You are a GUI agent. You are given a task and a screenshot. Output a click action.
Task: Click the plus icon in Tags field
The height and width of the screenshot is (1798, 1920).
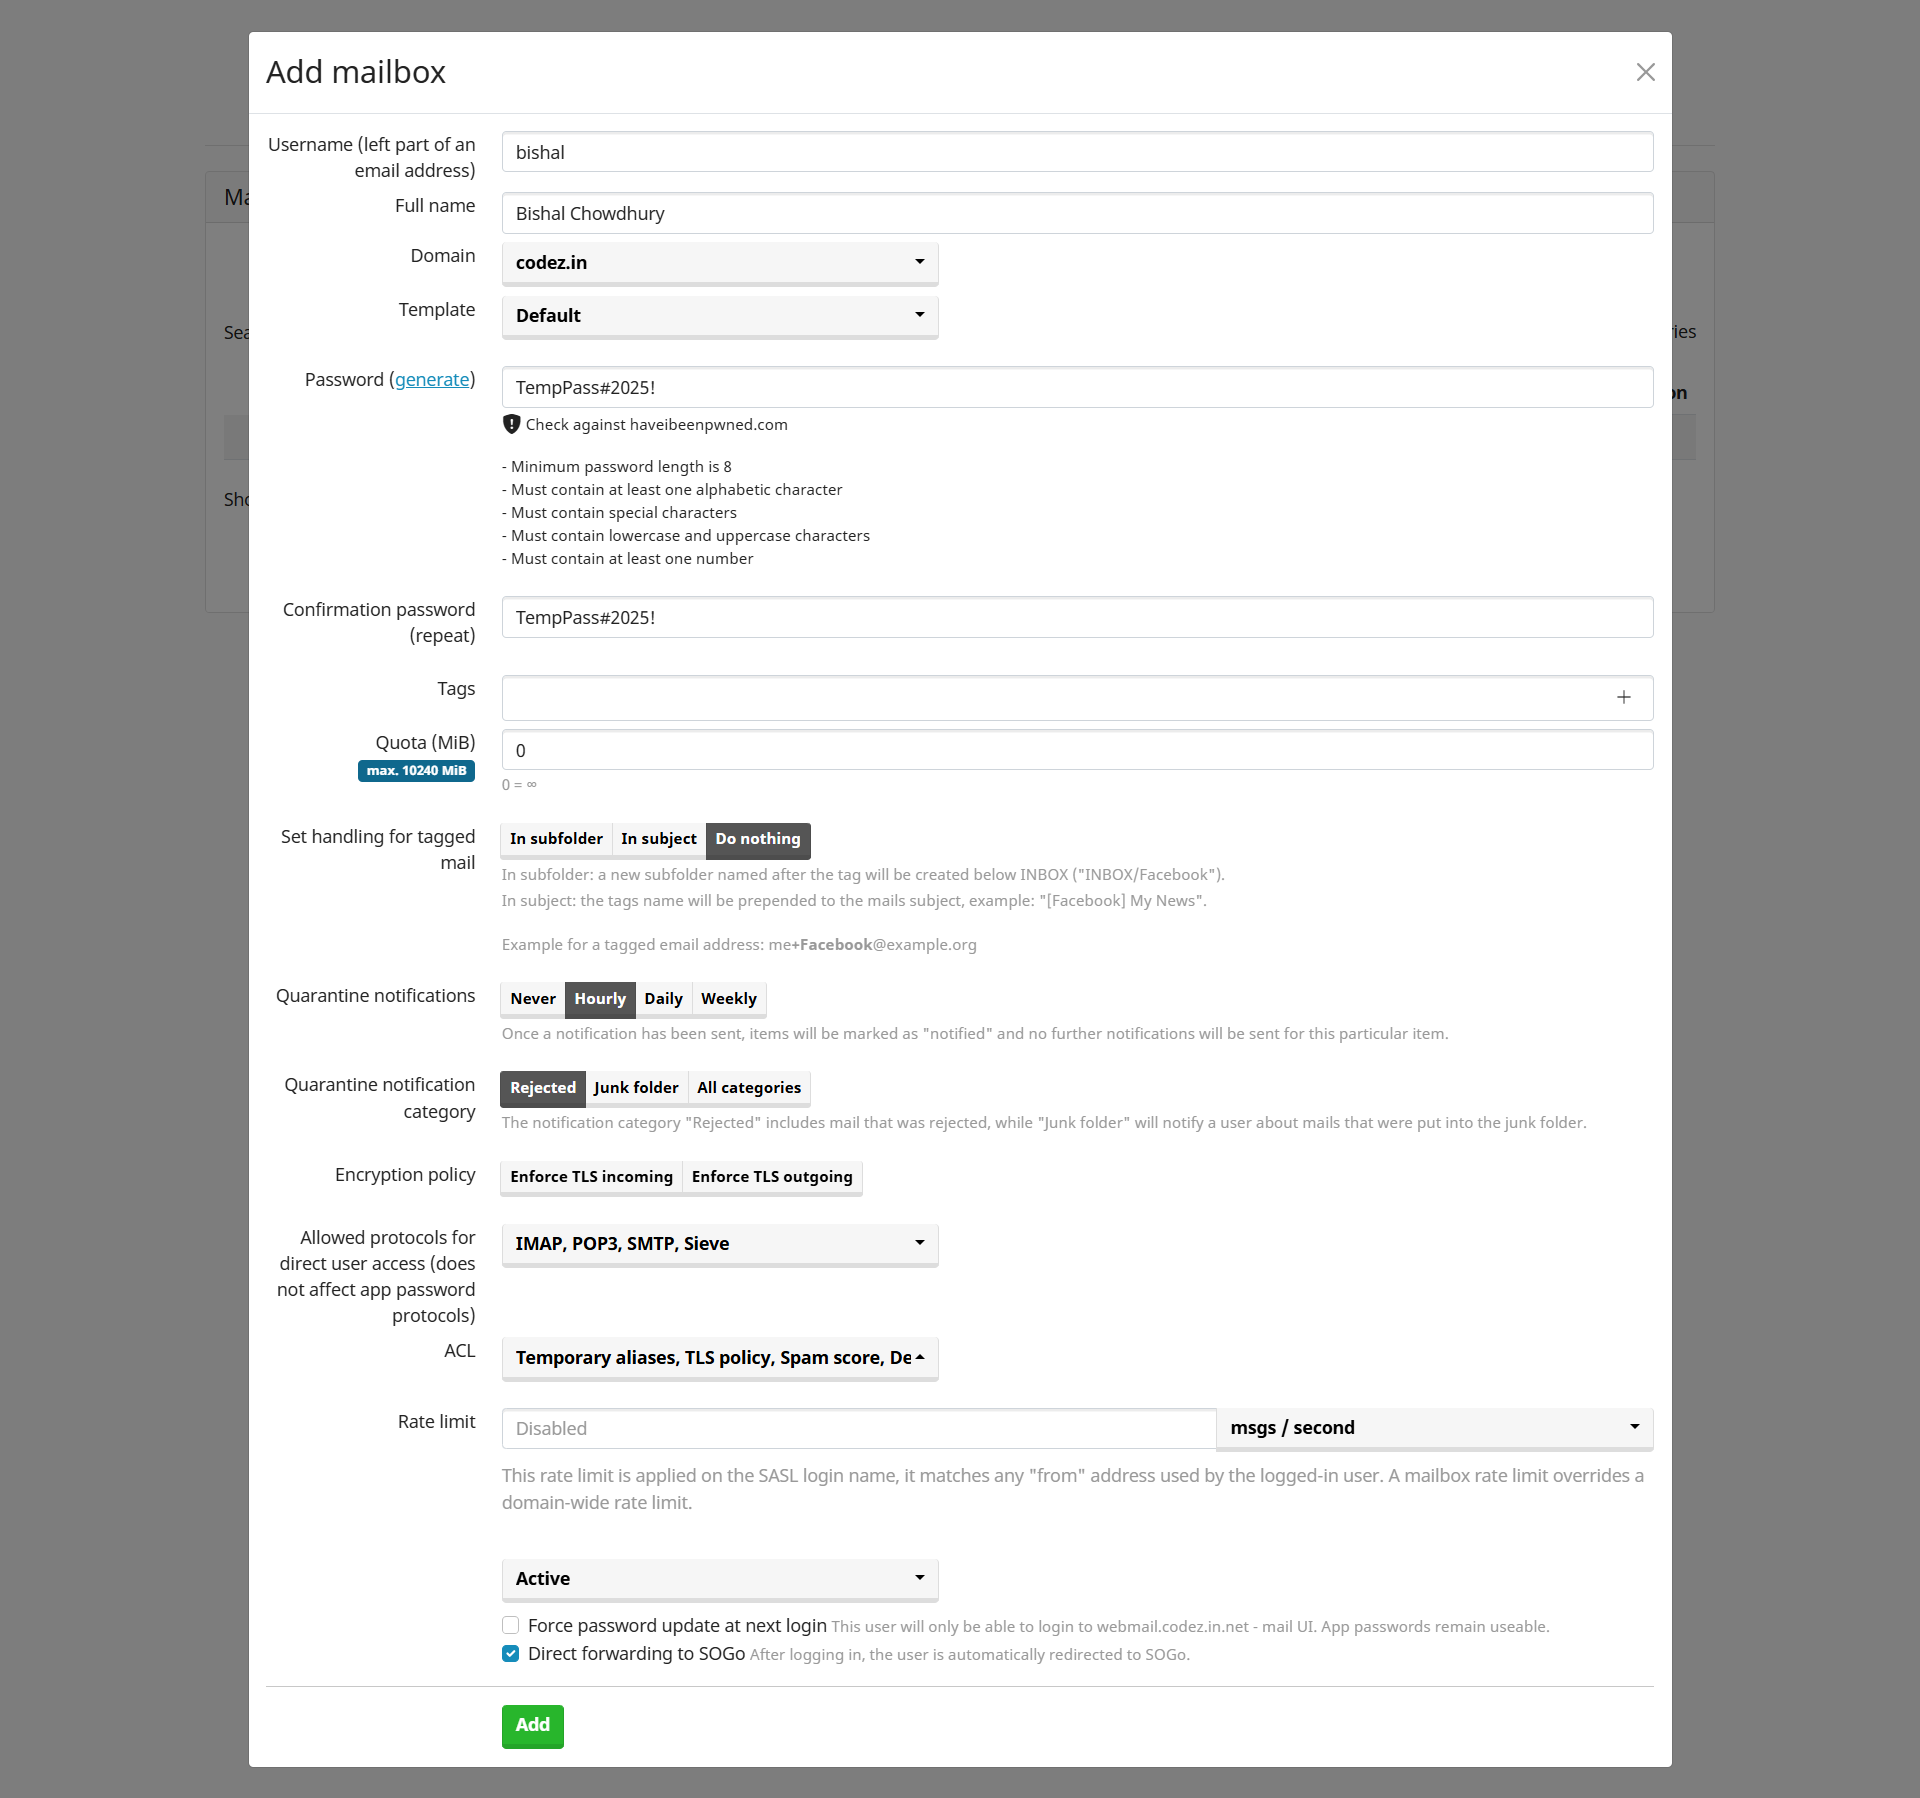coord(1623,697)
